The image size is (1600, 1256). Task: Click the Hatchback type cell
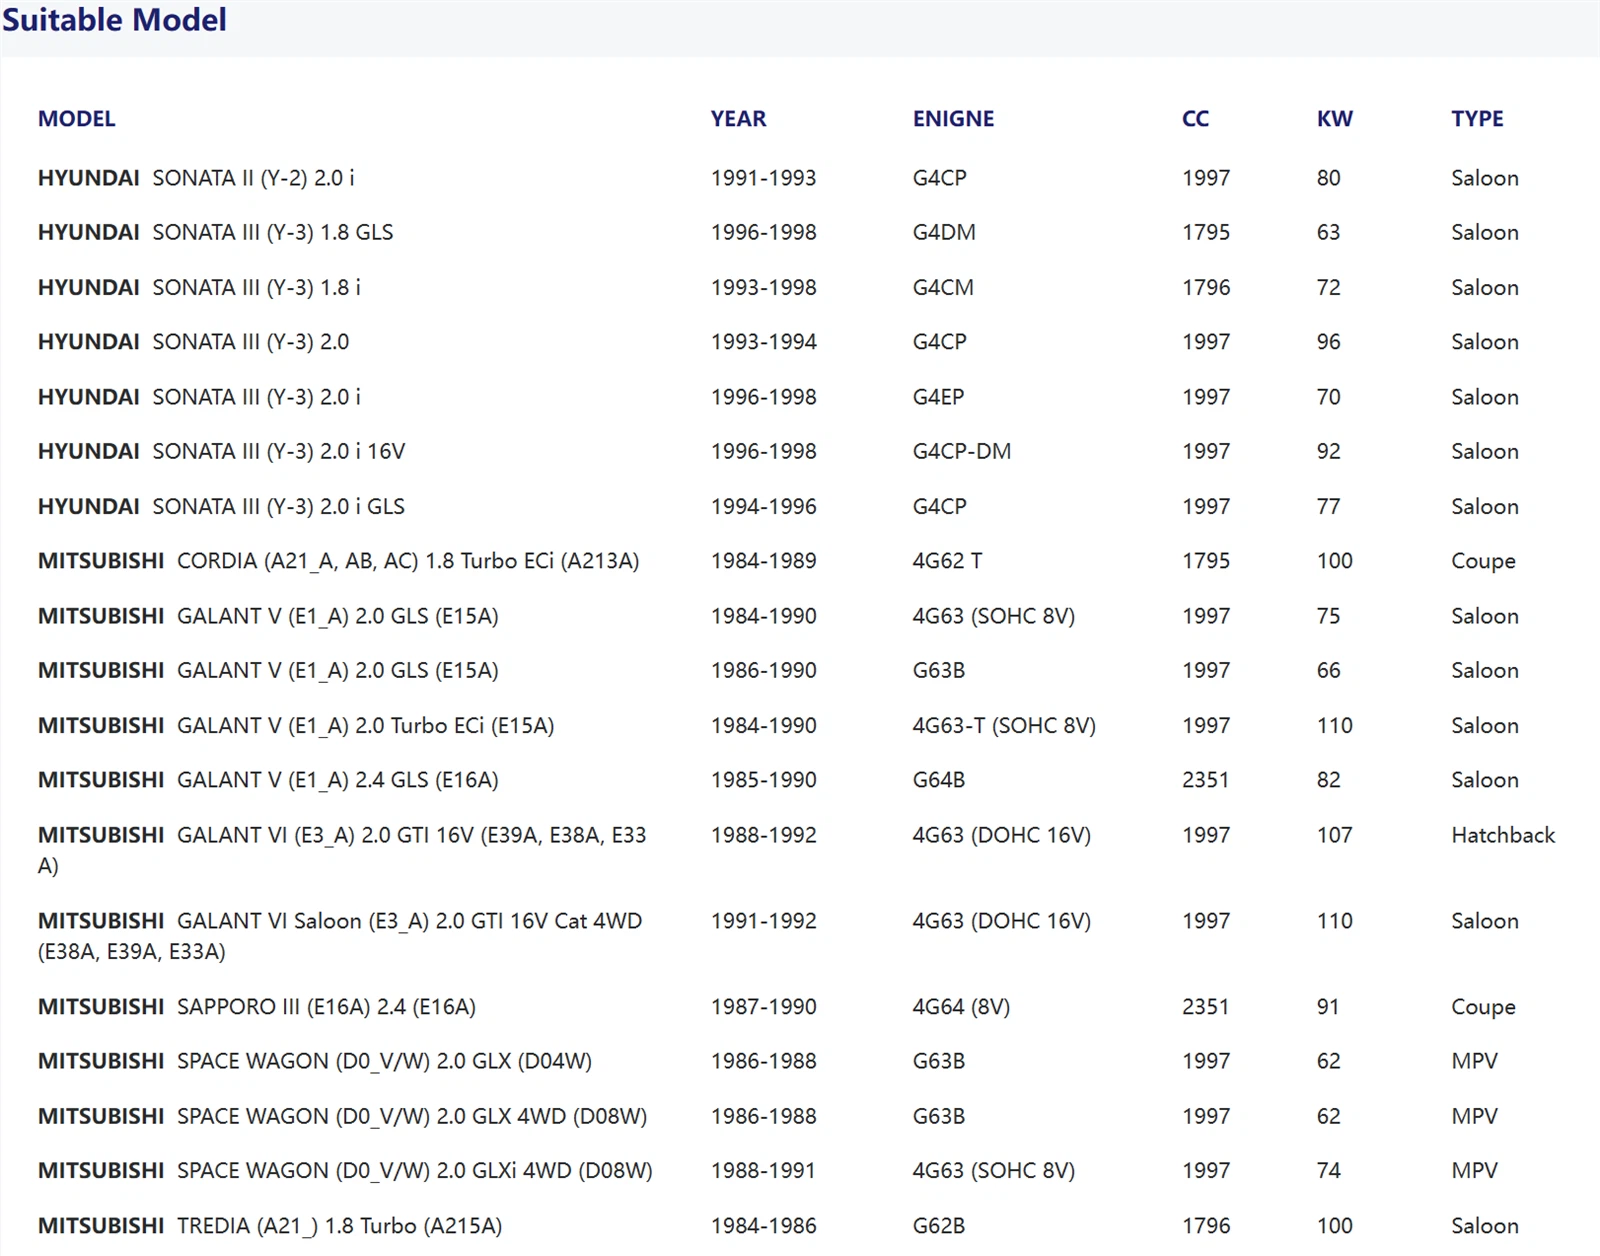tap(1502, 835)
